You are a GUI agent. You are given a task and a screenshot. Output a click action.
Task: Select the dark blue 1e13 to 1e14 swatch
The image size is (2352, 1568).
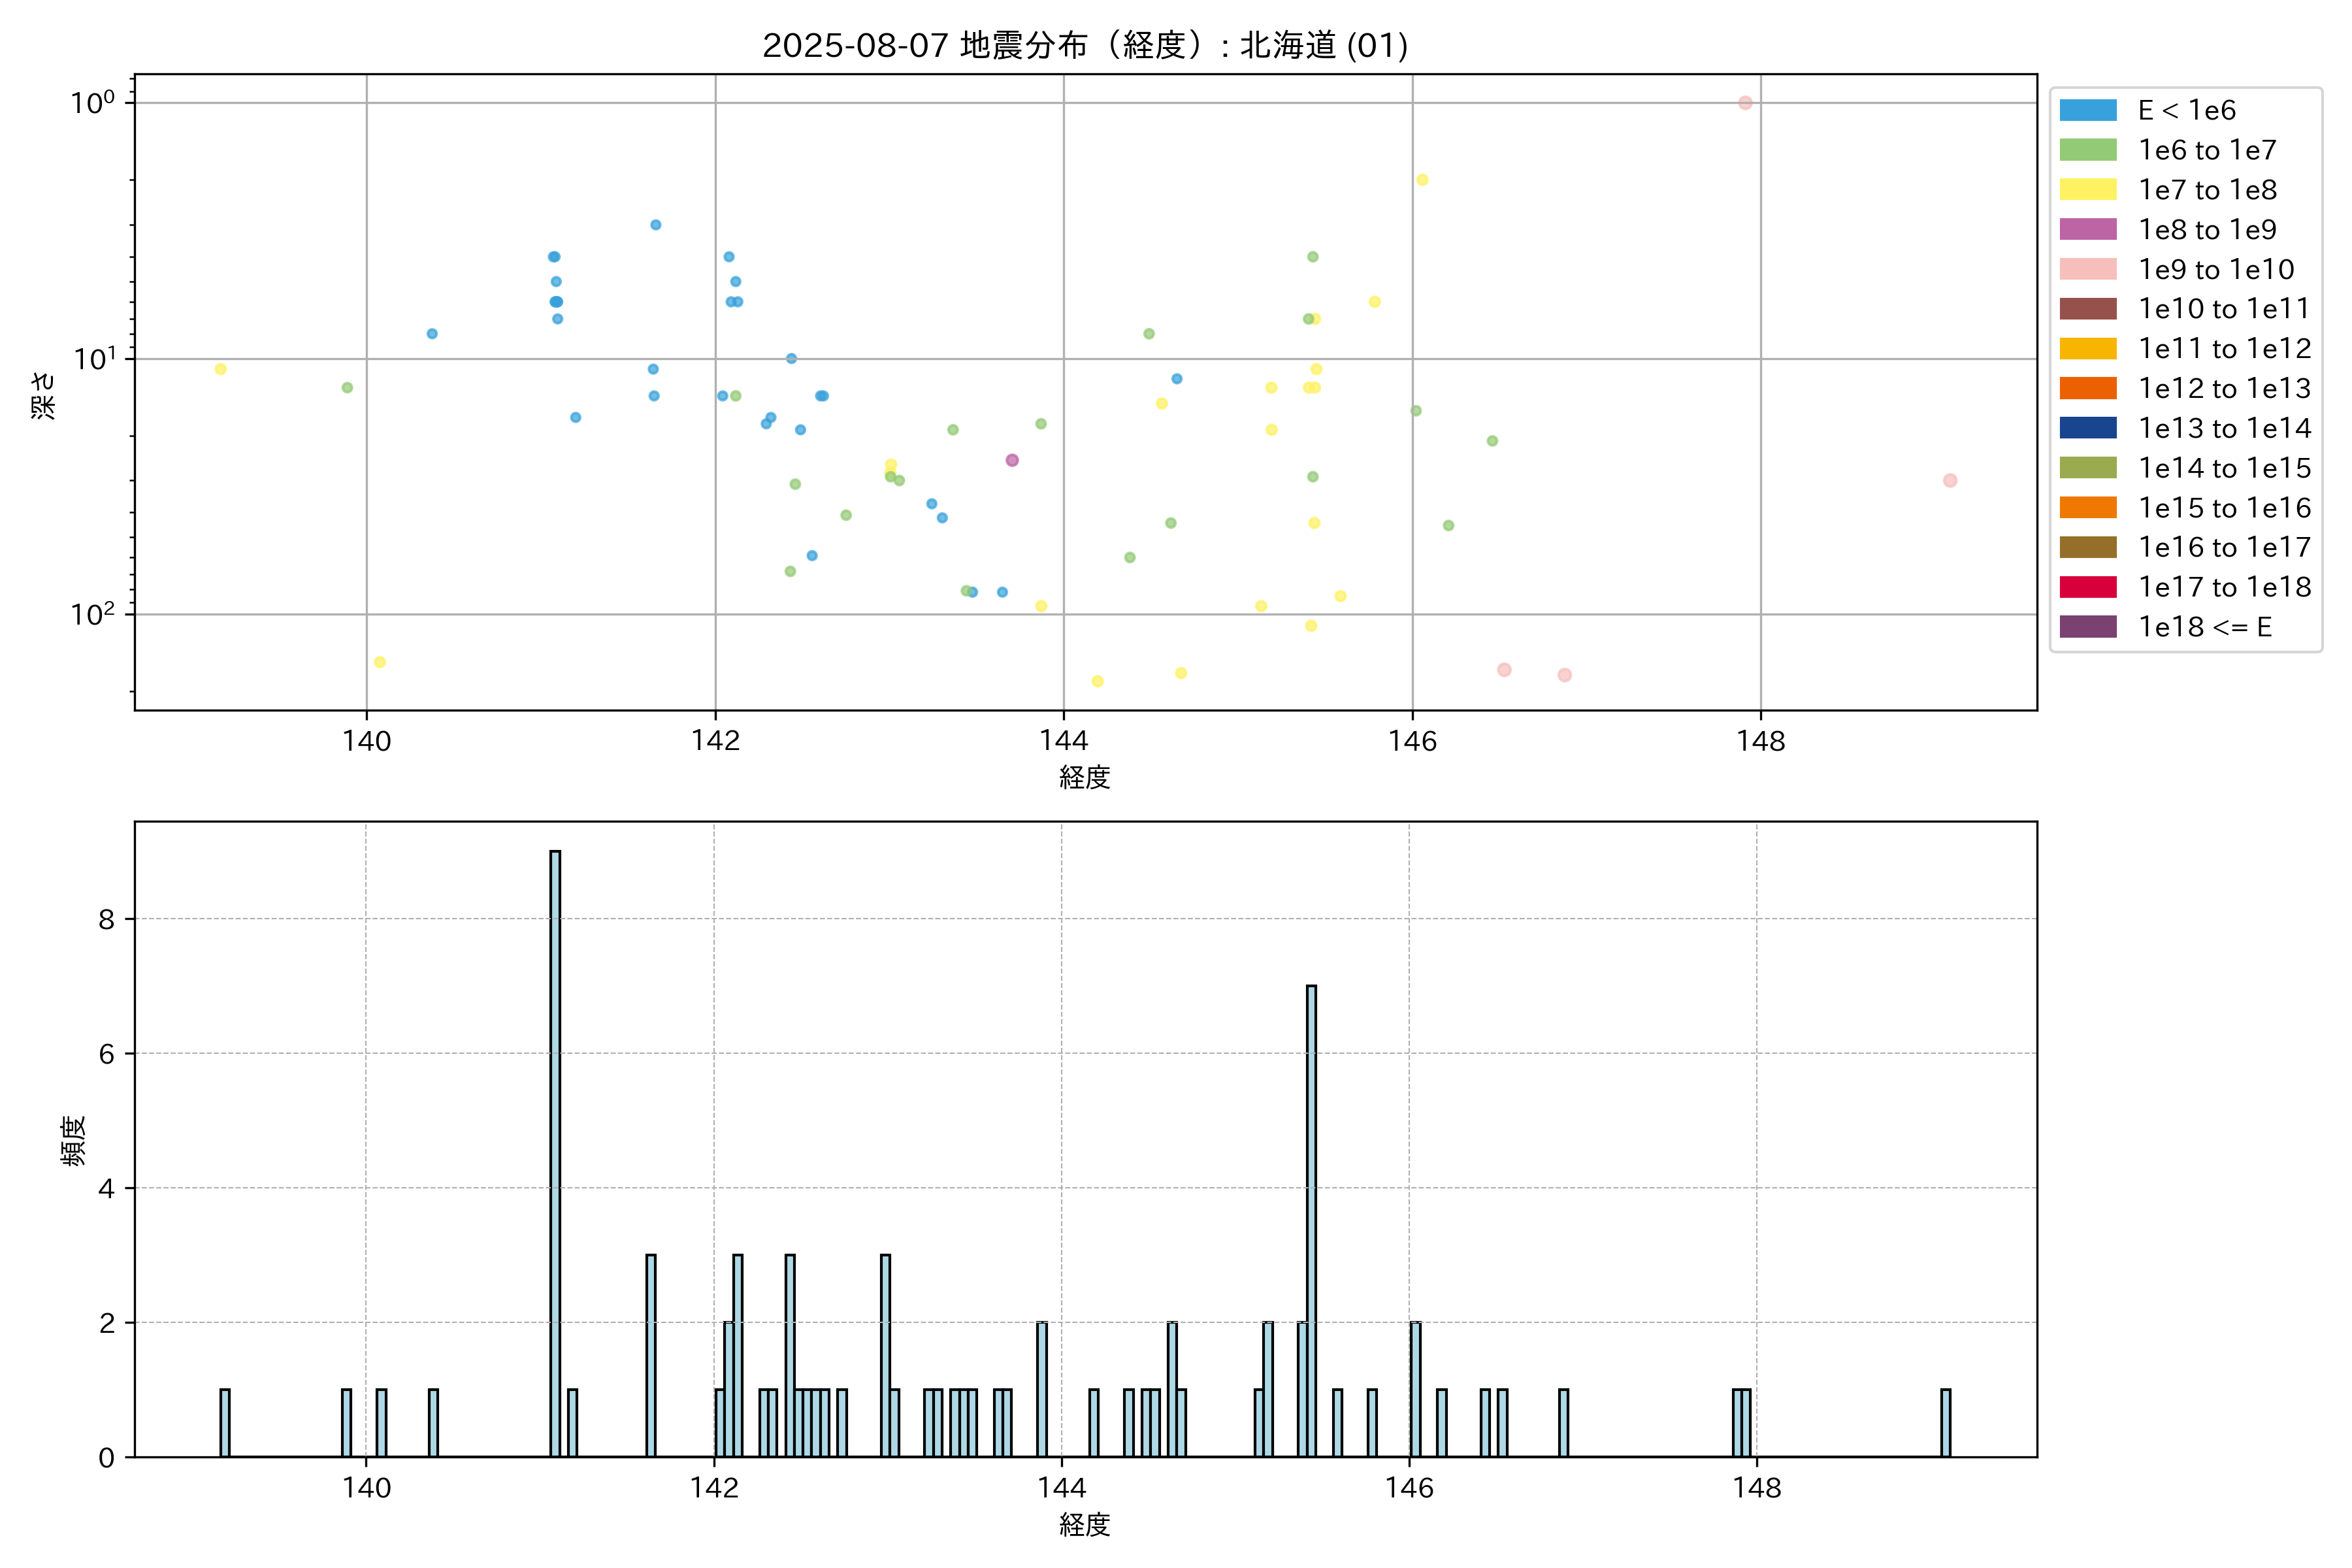2087,428
